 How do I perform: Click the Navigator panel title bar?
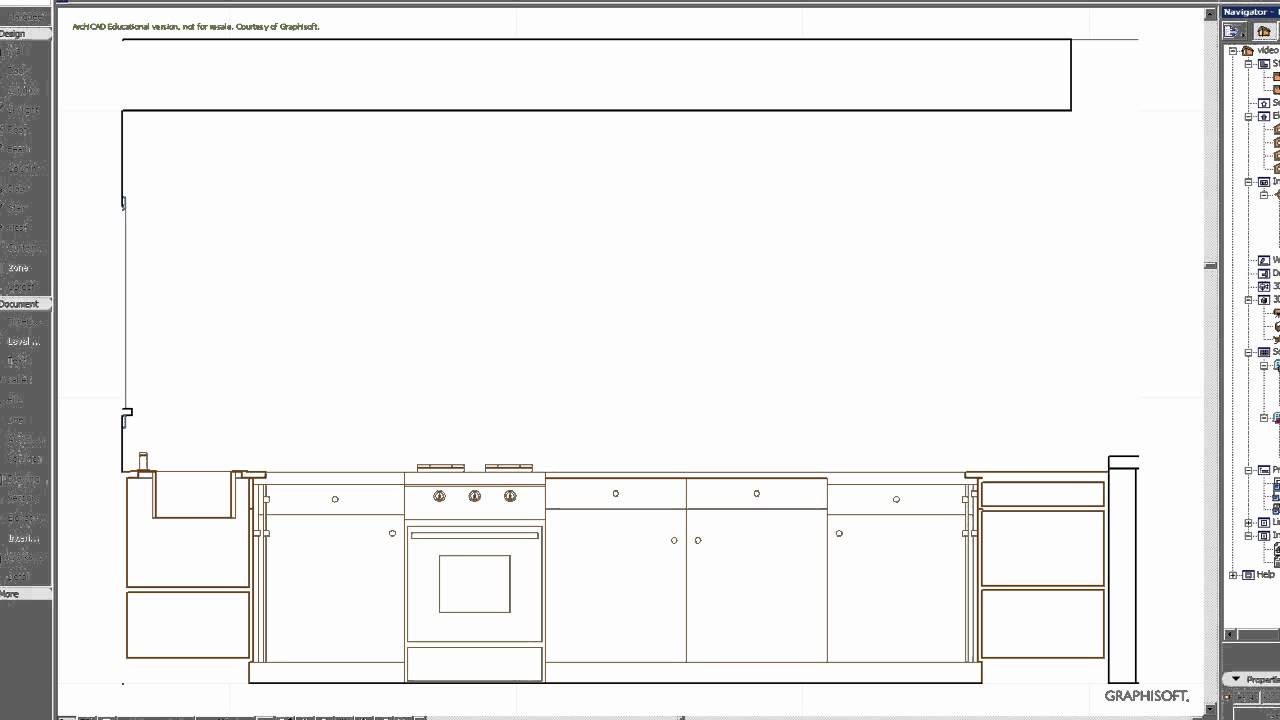[x=1252, y=11]
